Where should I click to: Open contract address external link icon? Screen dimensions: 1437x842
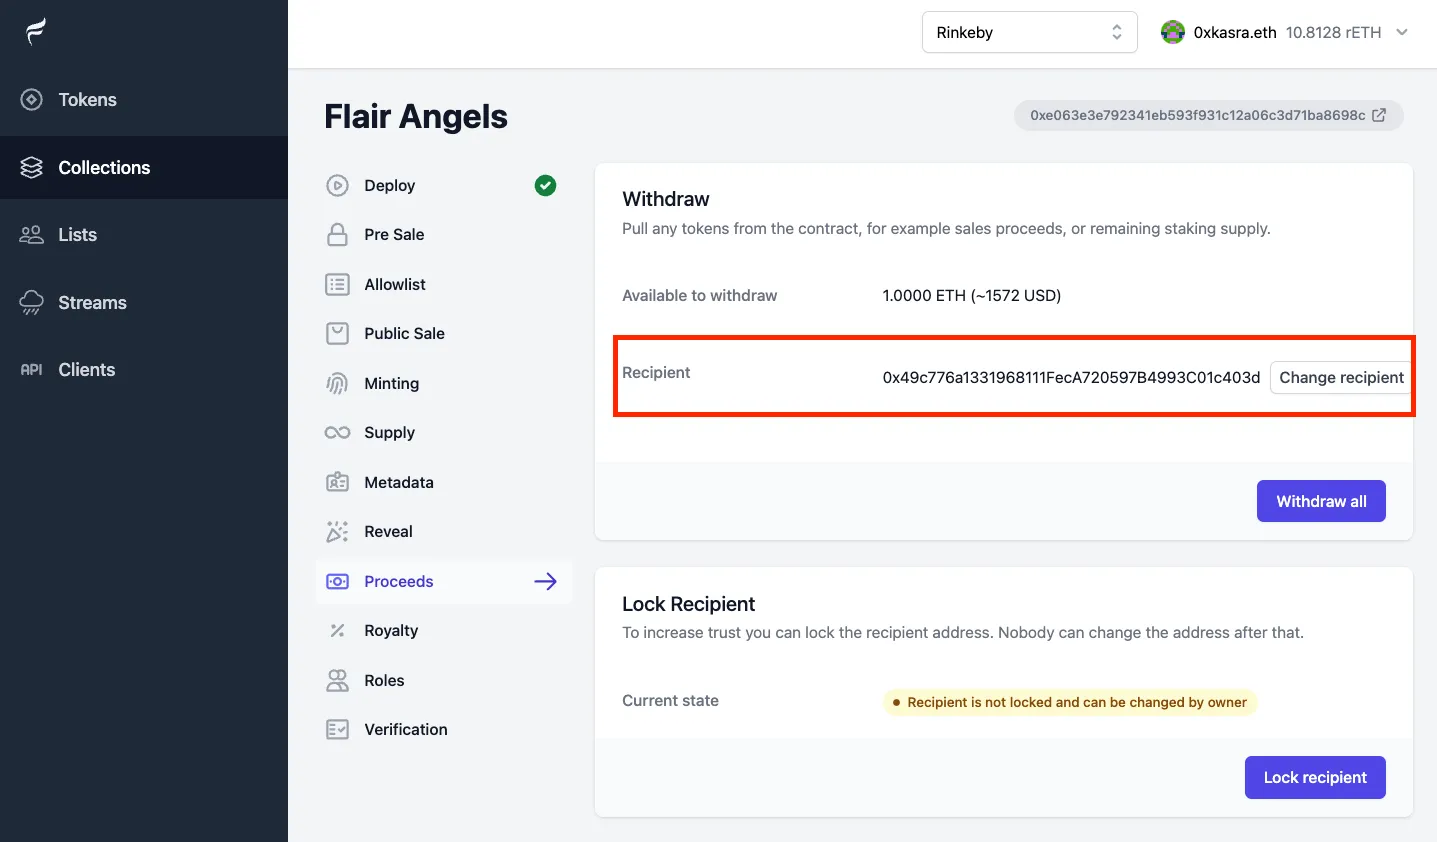click(x=1379, y=115)
